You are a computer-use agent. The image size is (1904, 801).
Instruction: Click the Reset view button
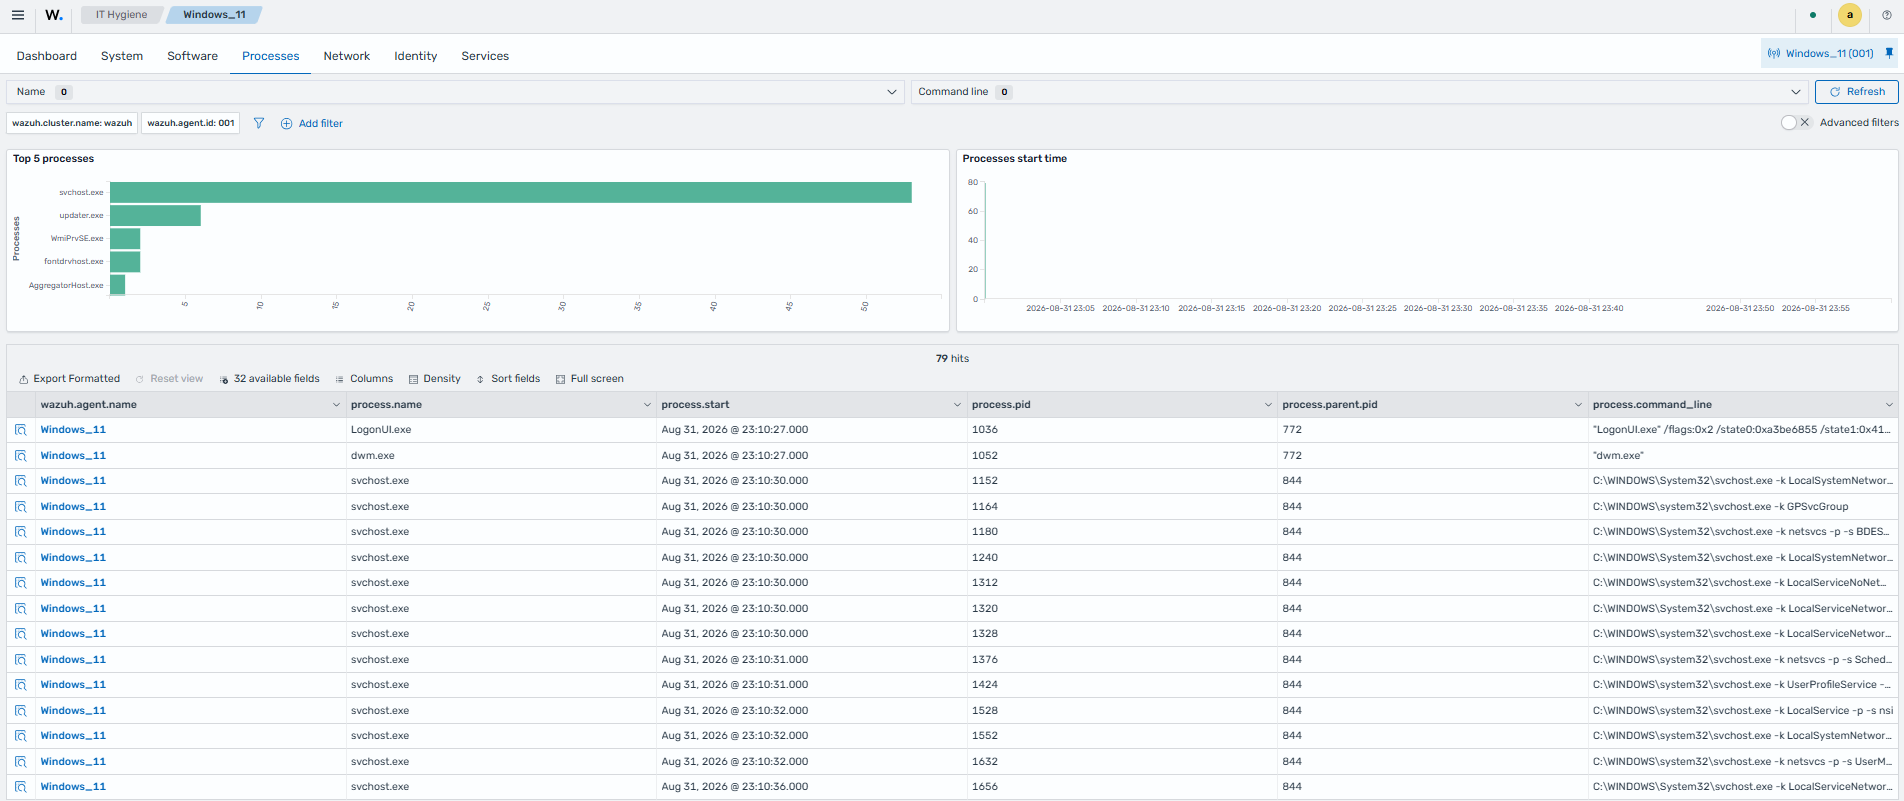tap(169, 379)
